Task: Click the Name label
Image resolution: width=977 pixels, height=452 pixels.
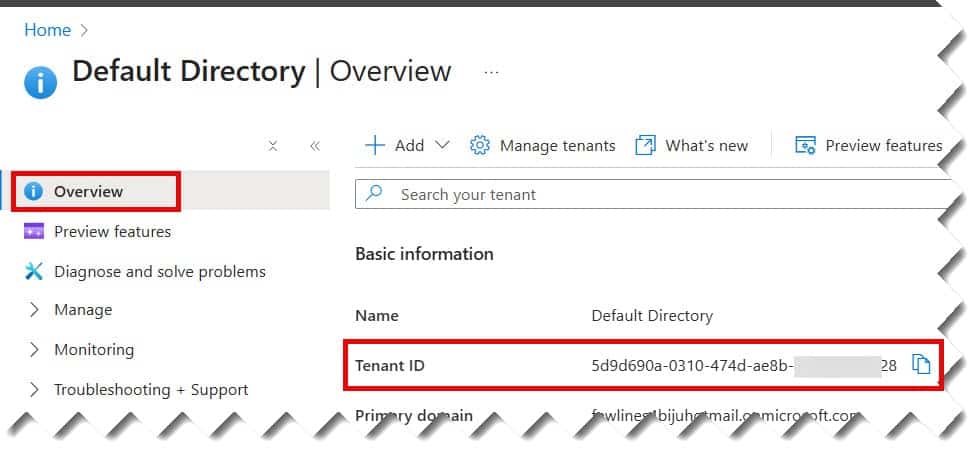Action: [376, 315]
